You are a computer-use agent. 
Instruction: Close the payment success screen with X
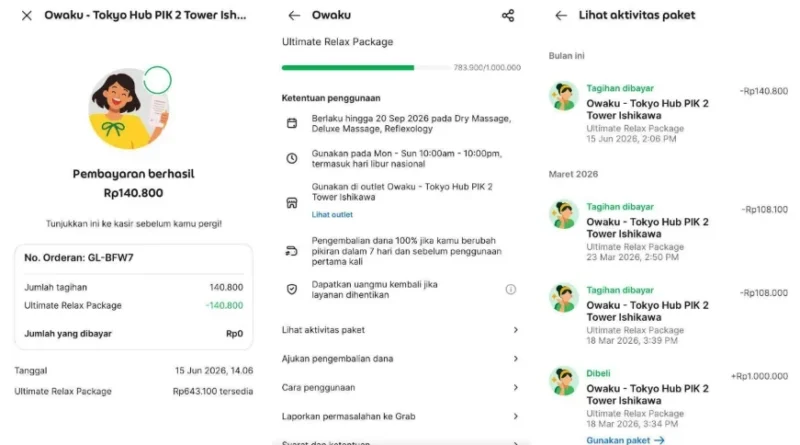tap(27, 16)
